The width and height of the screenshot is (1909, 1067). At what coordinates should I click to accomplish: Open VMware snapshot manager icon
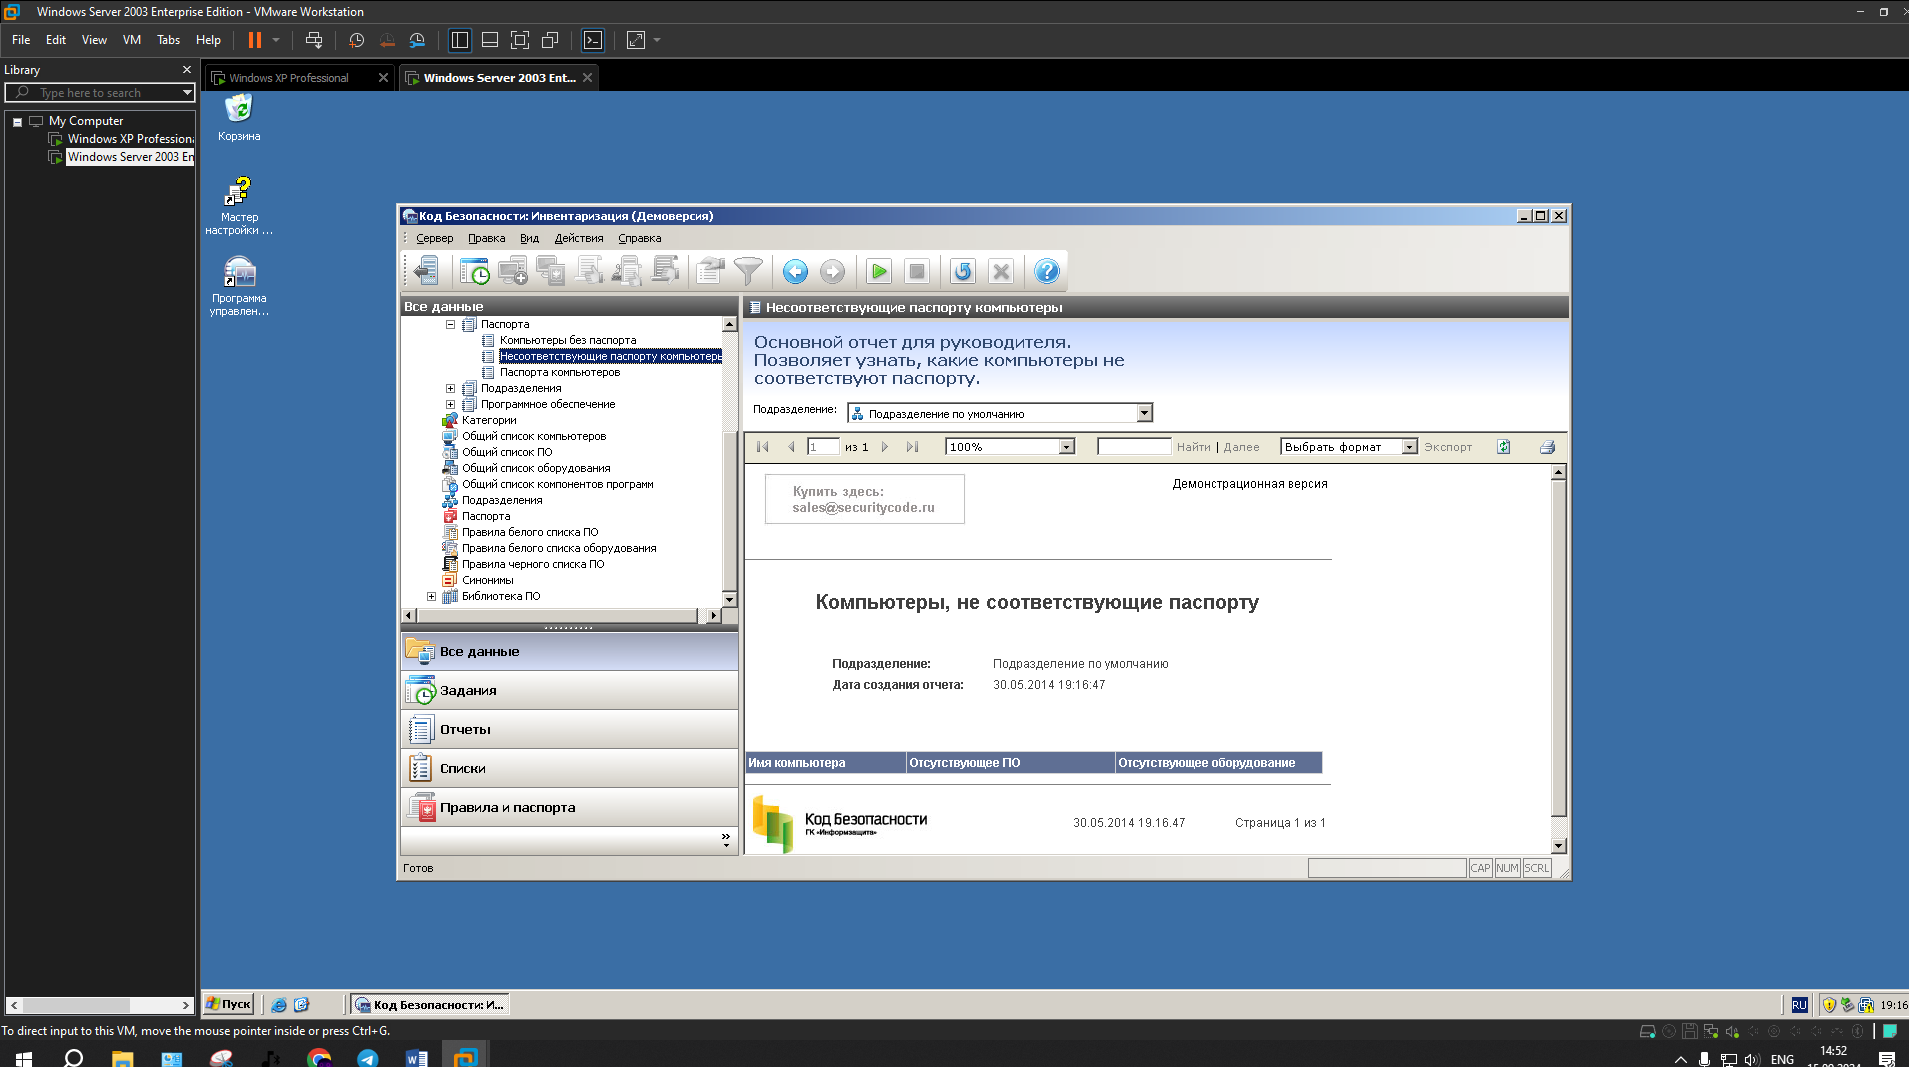coord(417,40)
